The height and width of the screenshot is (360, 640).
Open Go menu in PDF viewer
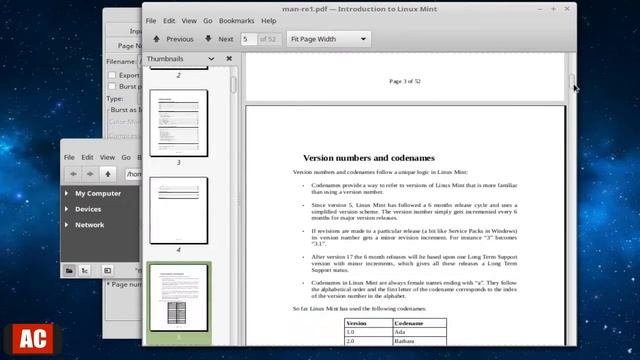click(x=207, y=21)
